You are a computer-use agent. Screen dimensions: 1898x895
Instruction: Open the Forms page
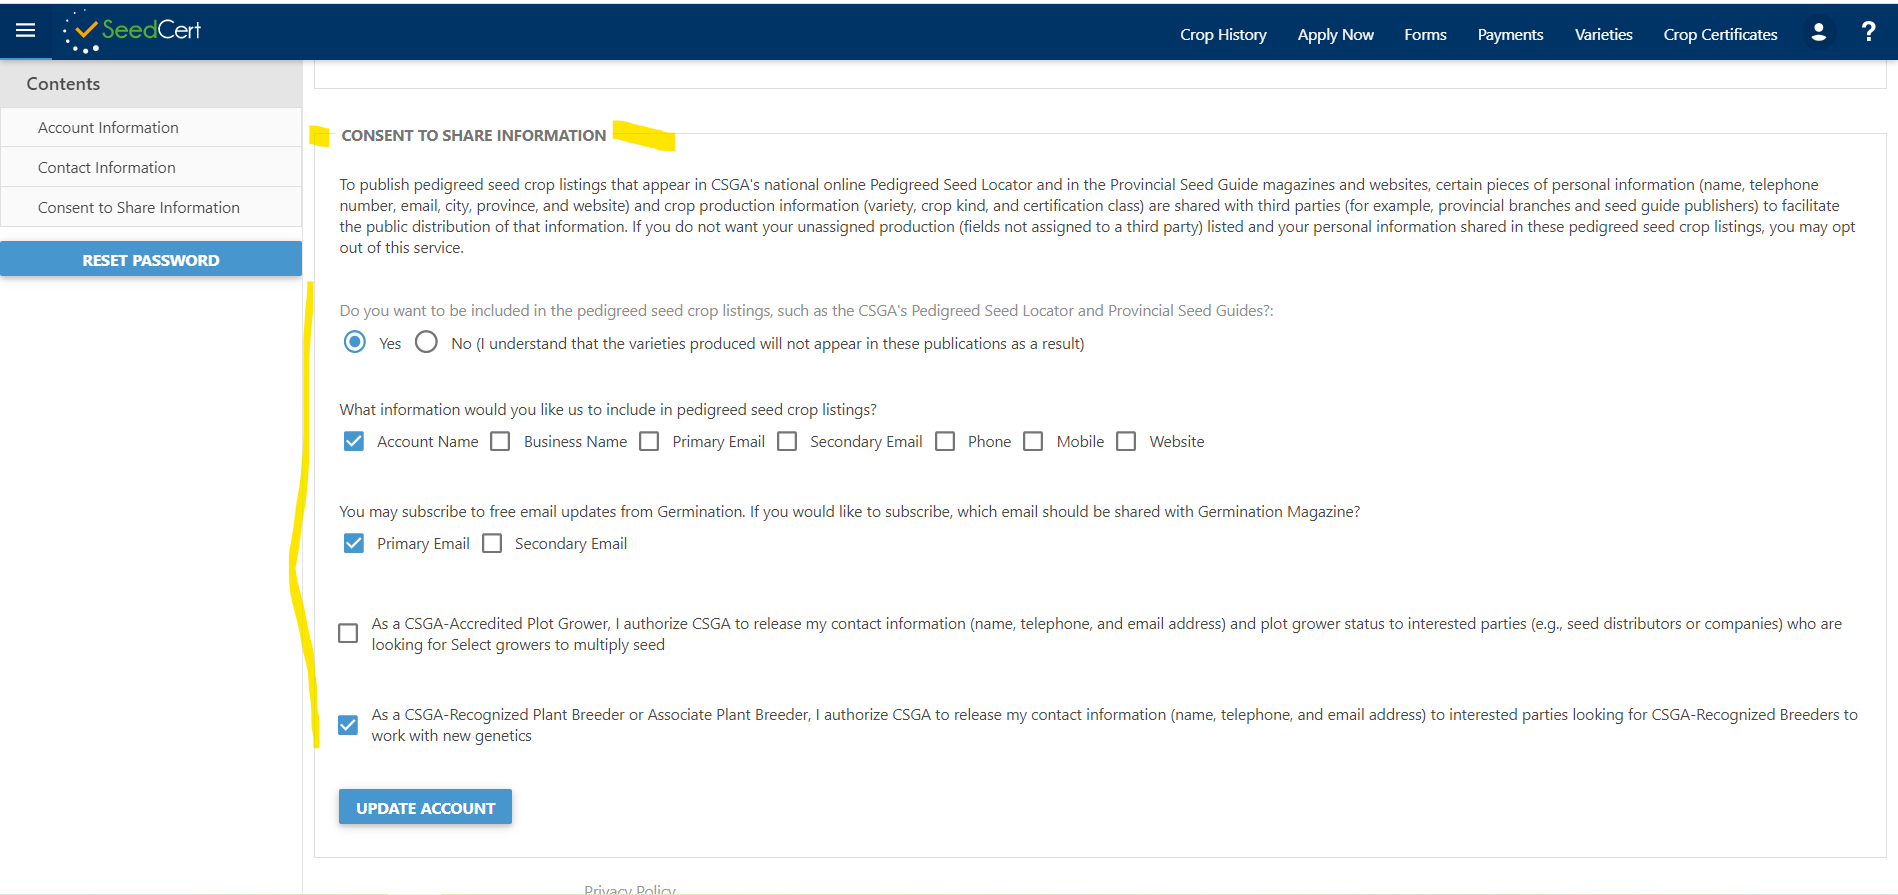tap(1425, 34)
